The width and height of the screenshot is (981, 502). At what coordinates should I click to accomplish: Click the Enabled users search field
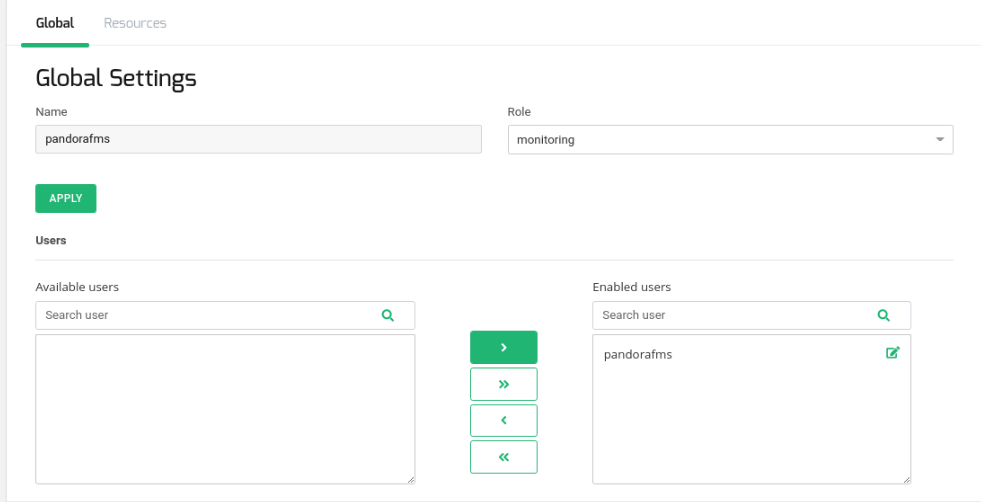click(x=751, y=315)
